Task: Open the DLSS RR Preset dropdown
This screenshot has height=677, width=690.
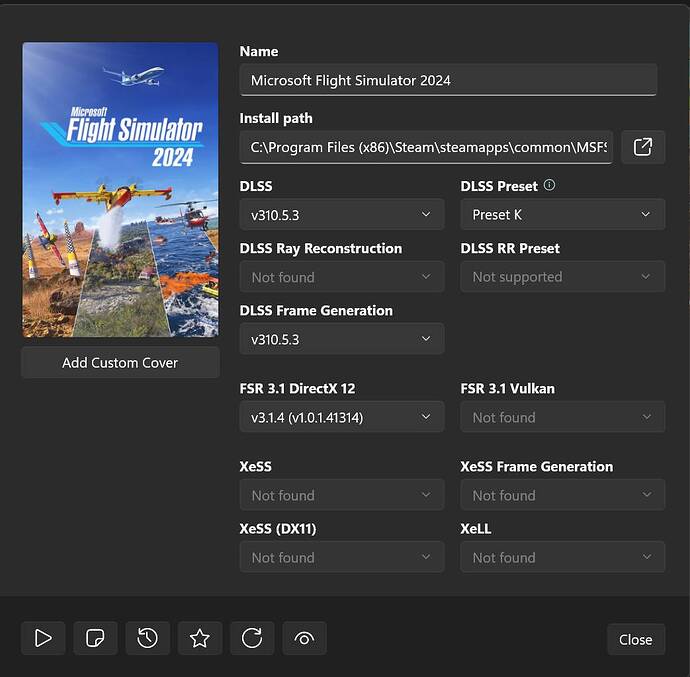Action: click(563, 277)
